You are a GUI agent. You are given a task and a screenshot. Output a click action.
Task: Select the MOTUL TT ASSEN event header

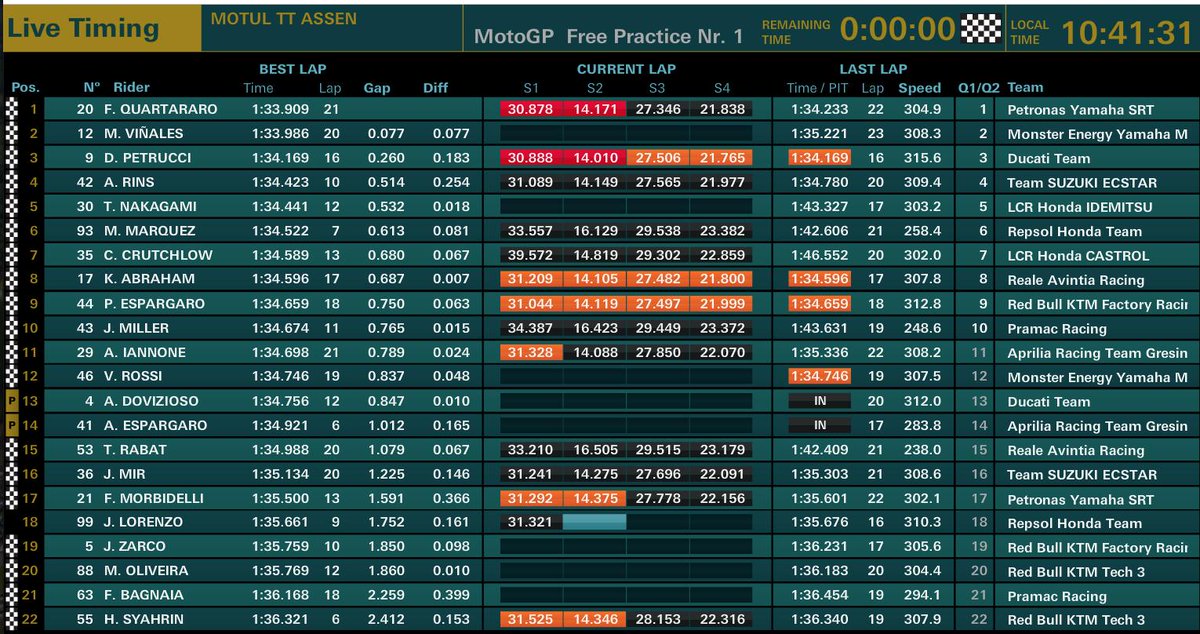point(284,19)
